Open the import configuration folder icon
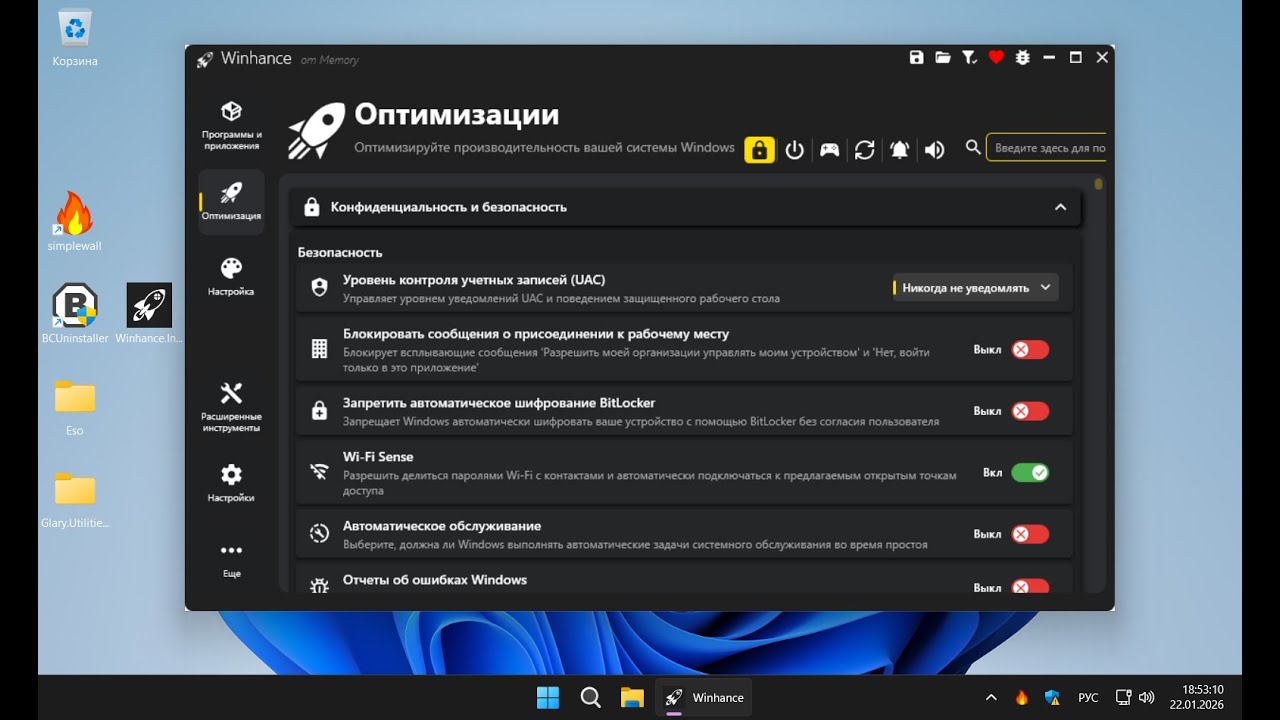Image resolution: width=1280 pixels, height=720 pixels. click(x=943, y=58)
